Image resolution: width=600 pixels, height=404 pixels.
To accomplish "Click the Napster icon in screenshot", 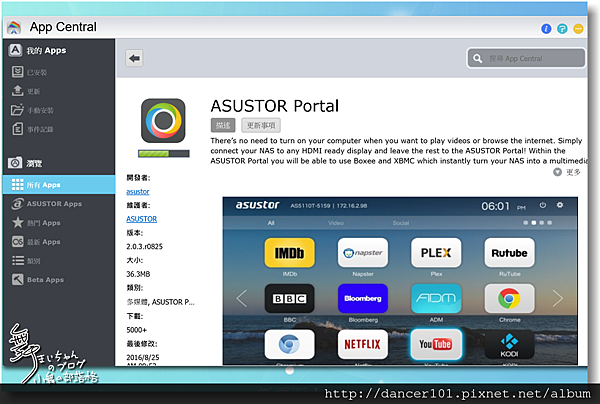I will [x=363, y=253].
